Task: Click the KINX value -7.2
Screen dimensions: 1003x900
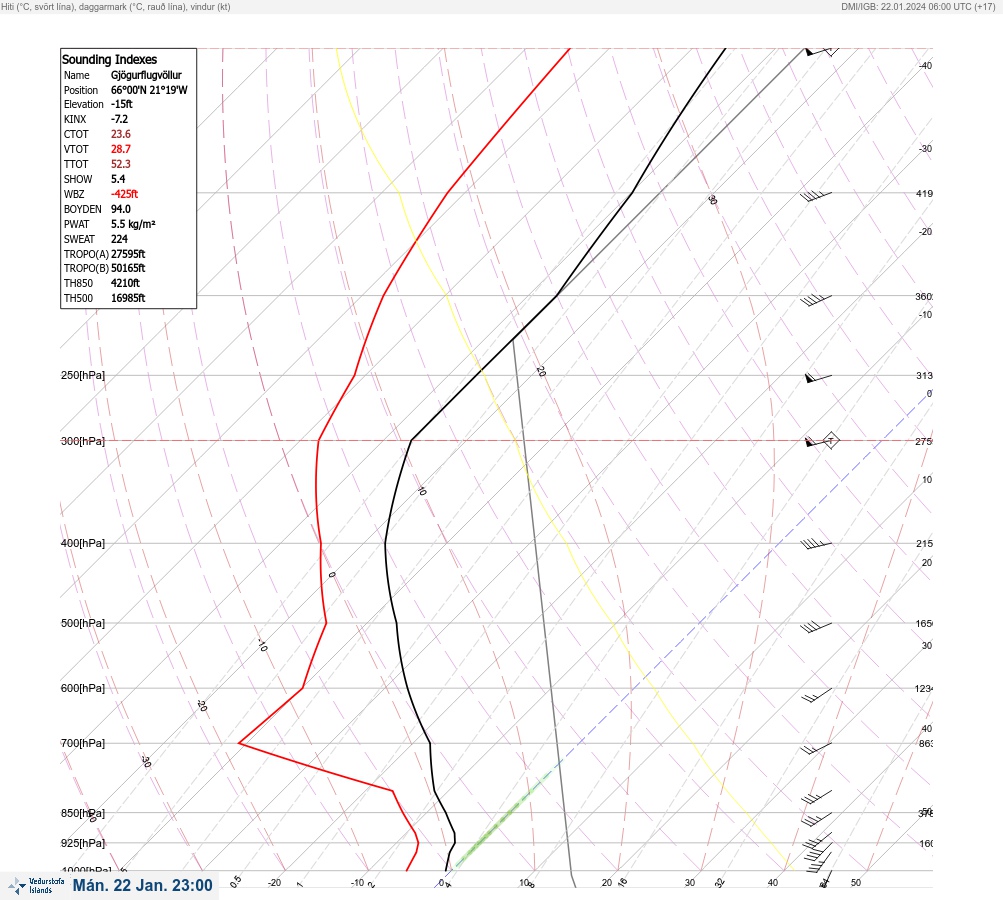Action: 120,119
